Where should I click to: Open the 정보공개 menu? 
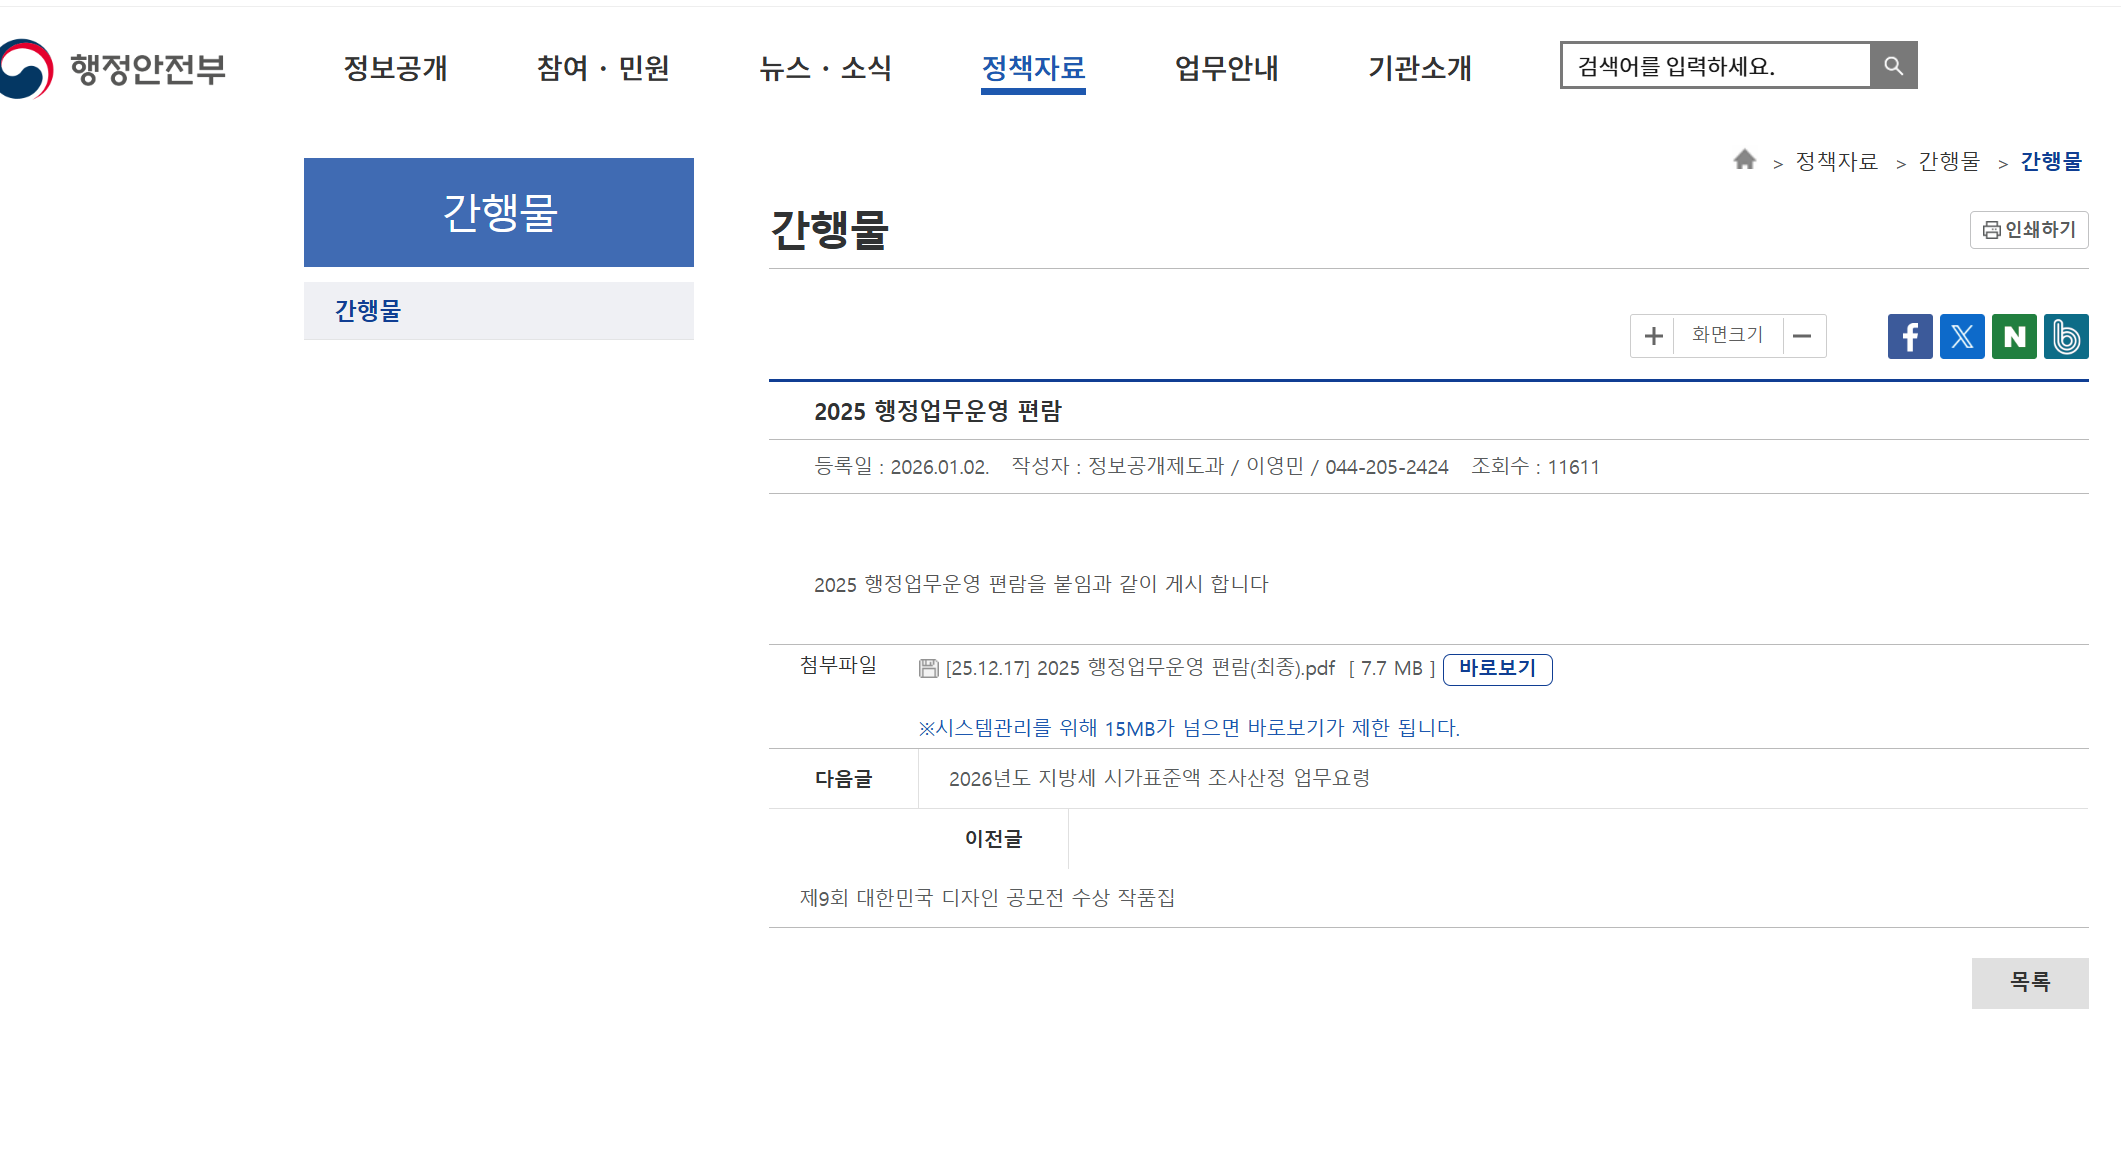click(x=396, y=68)
